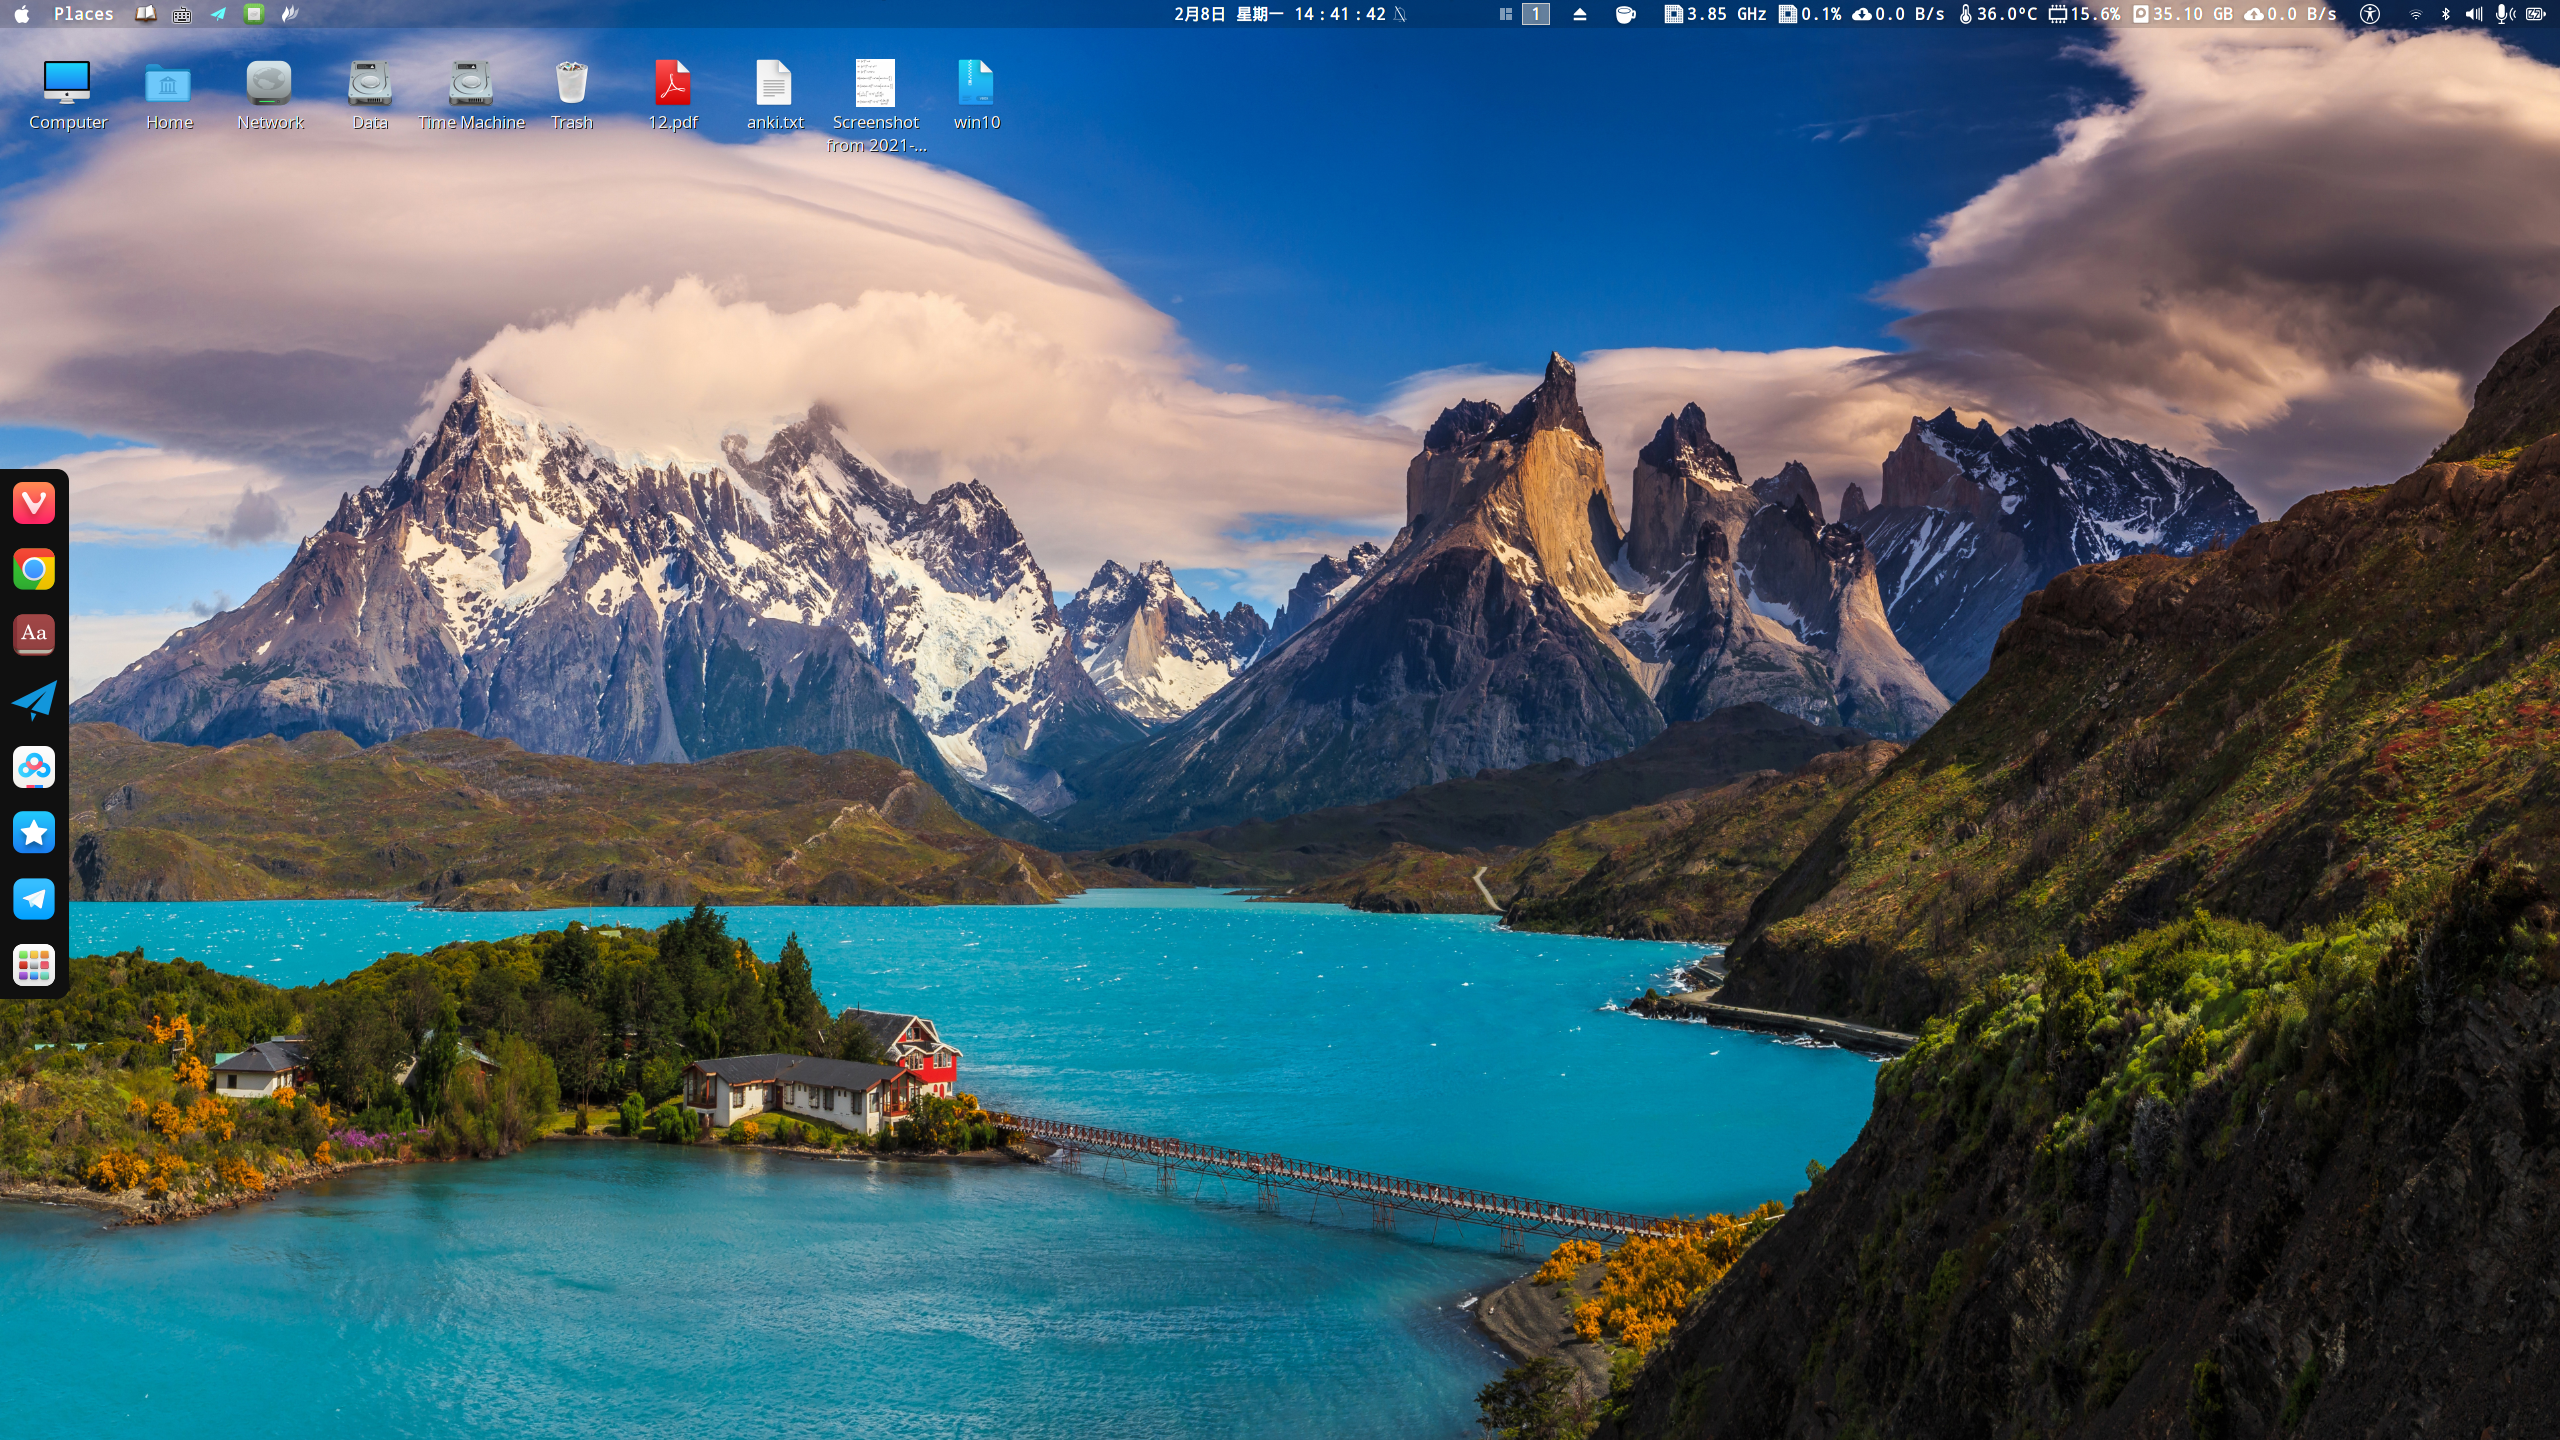Click the 0.1% CPU usage indicator
Viewport: 2560px width, 1440px height.
(x=1810, y=14)
